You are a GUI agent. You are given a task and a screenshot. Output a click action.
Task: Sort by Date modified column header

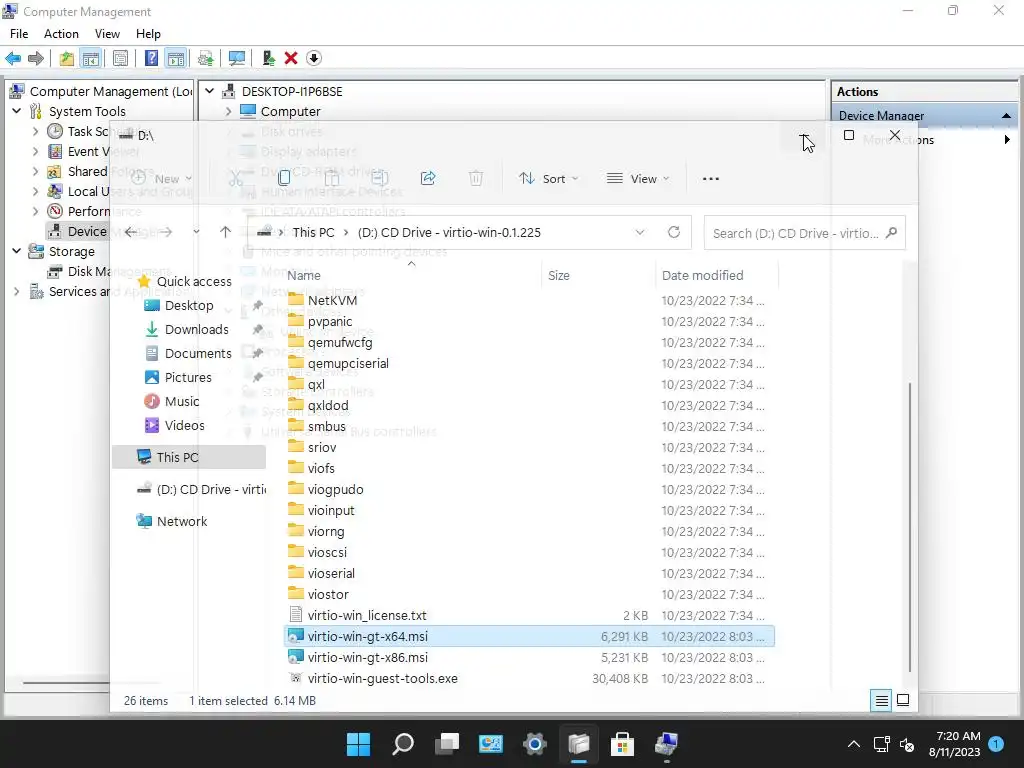702,276
